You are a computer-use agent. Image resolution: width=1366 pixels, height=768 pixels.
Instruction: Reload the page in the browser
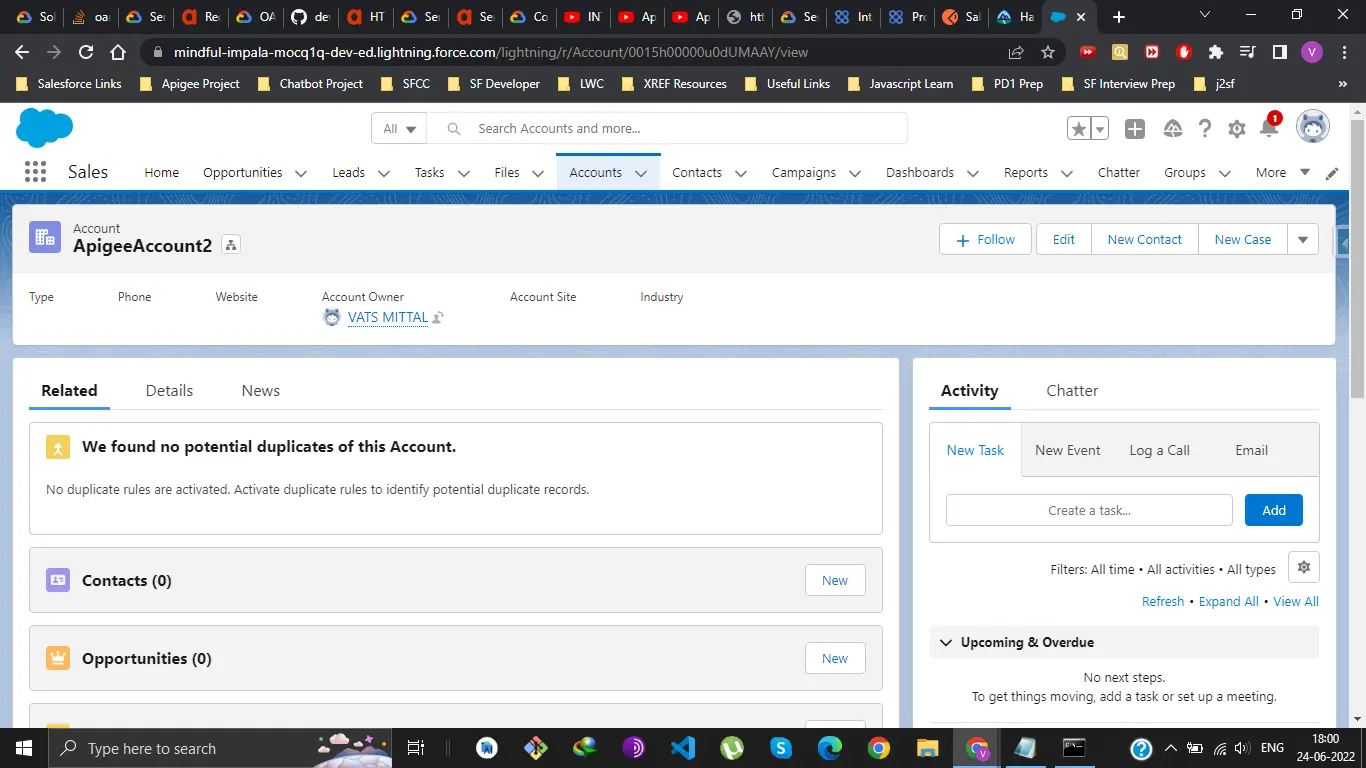pyautogui.click(x=86, y=52)
